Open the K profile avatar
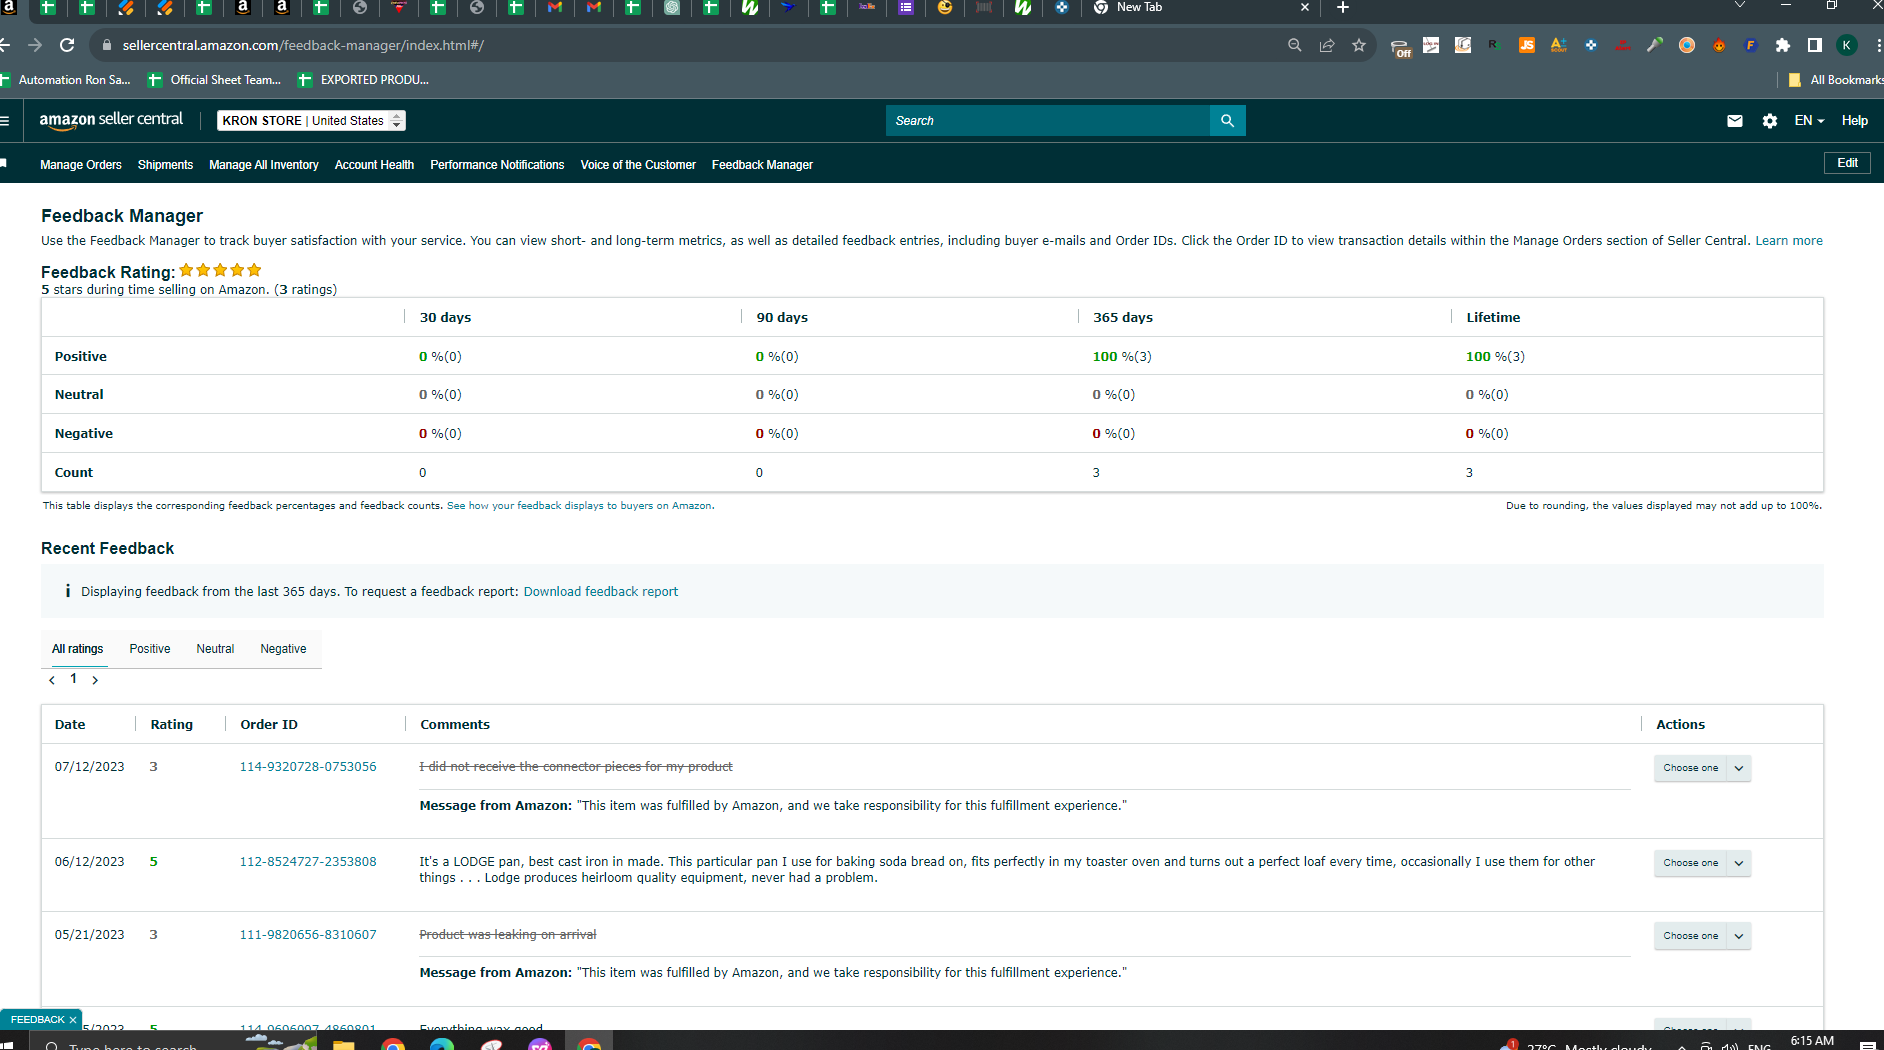 tap(1847, 45)
